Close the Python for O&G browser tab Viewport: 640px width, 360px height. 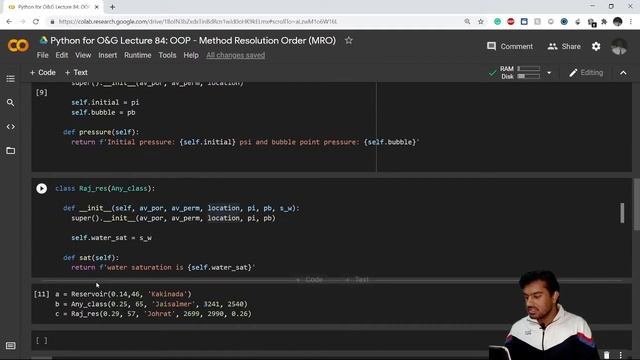(97, 7)
